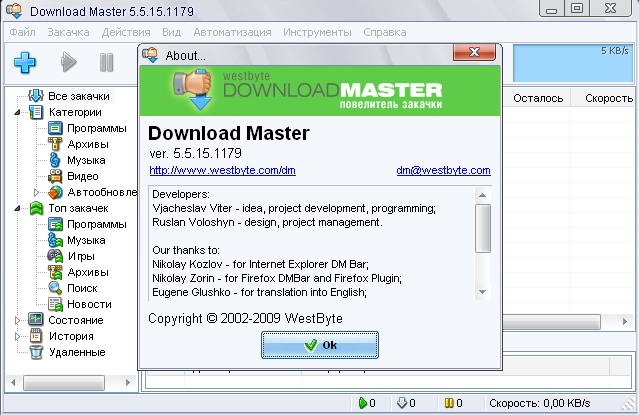Select Все закачки in the tree
This screenshot has width=639, height=415.
pos(79,96)
